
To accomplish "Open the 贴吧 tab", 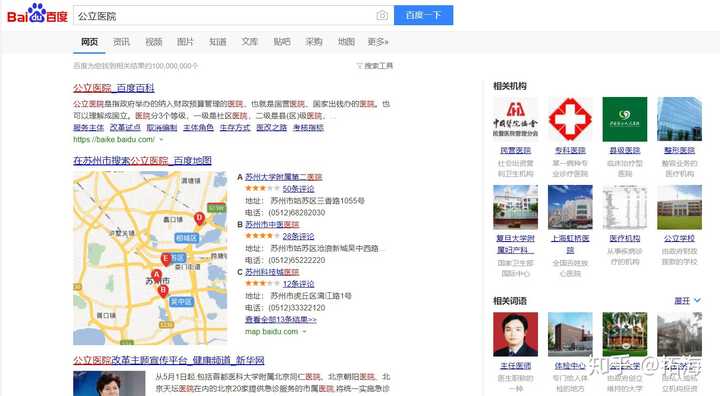I will (x=282, y=42).
